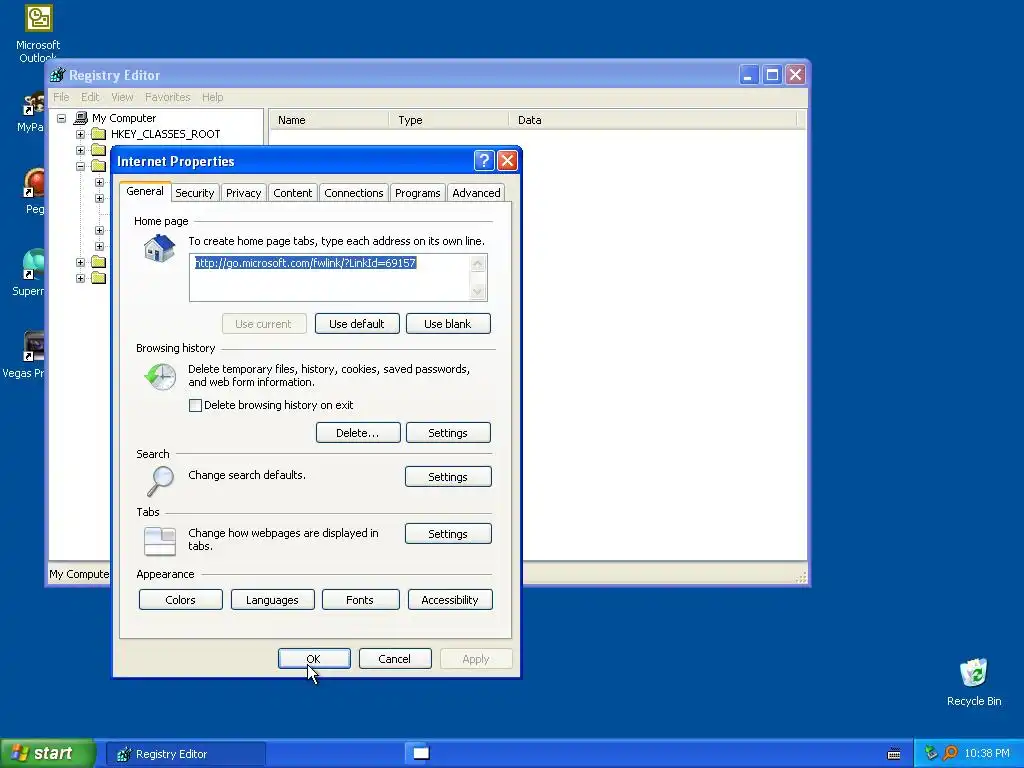Click the Internet Properties help question mark
Image resolution: width=1024 pixels, height=768 pixels.
click(484, 161)
